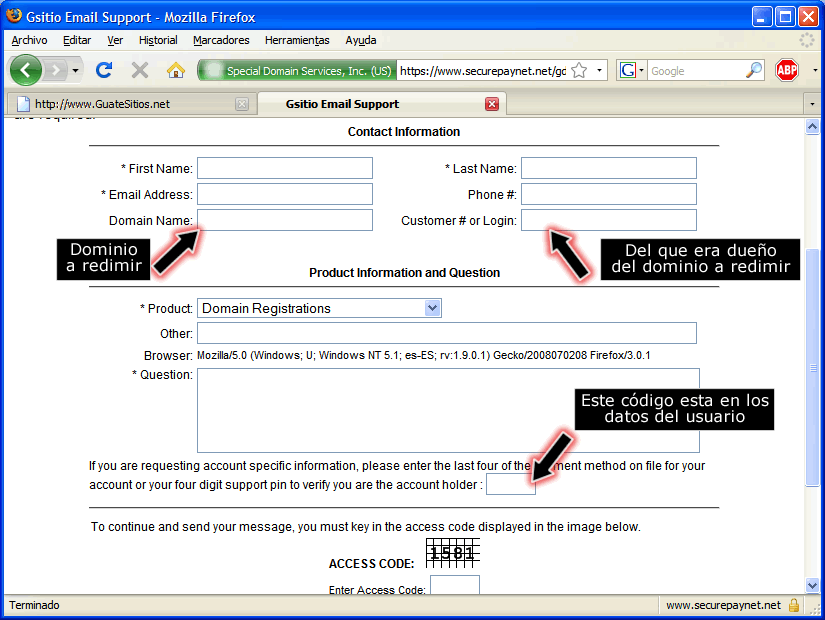Viewport: 825px width, 620px height.
Task: Minimize the Firefox window
Action: 761,17
